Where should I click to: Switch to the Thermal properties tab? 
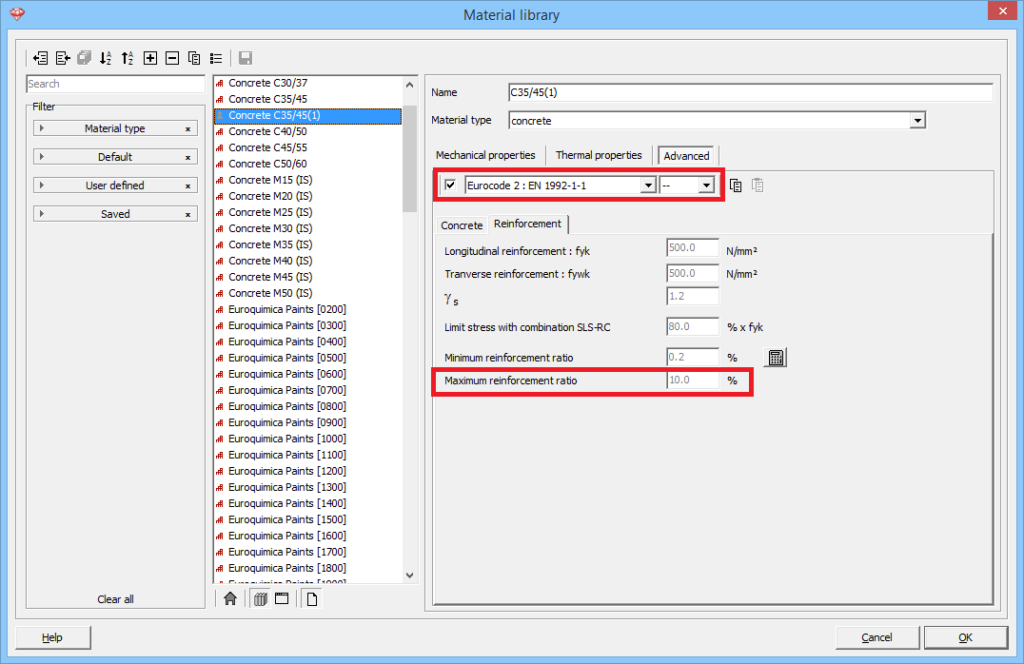coord(598,155)
